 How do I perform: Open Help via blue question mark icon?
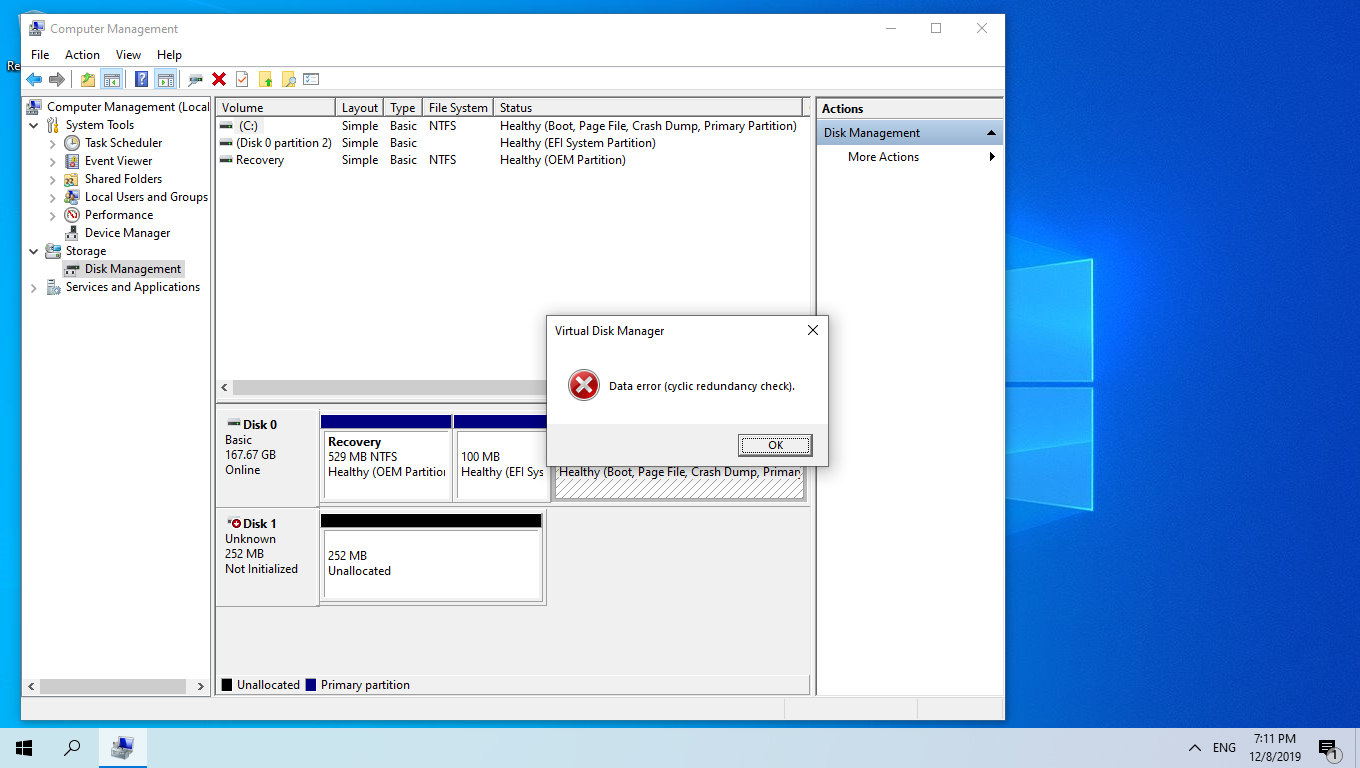coord(142,79)
